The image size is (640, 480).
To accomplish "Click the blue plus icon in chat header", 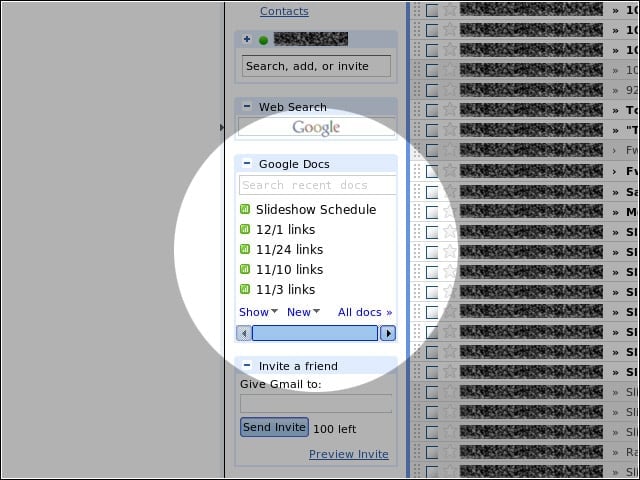I will coord(247,39).
